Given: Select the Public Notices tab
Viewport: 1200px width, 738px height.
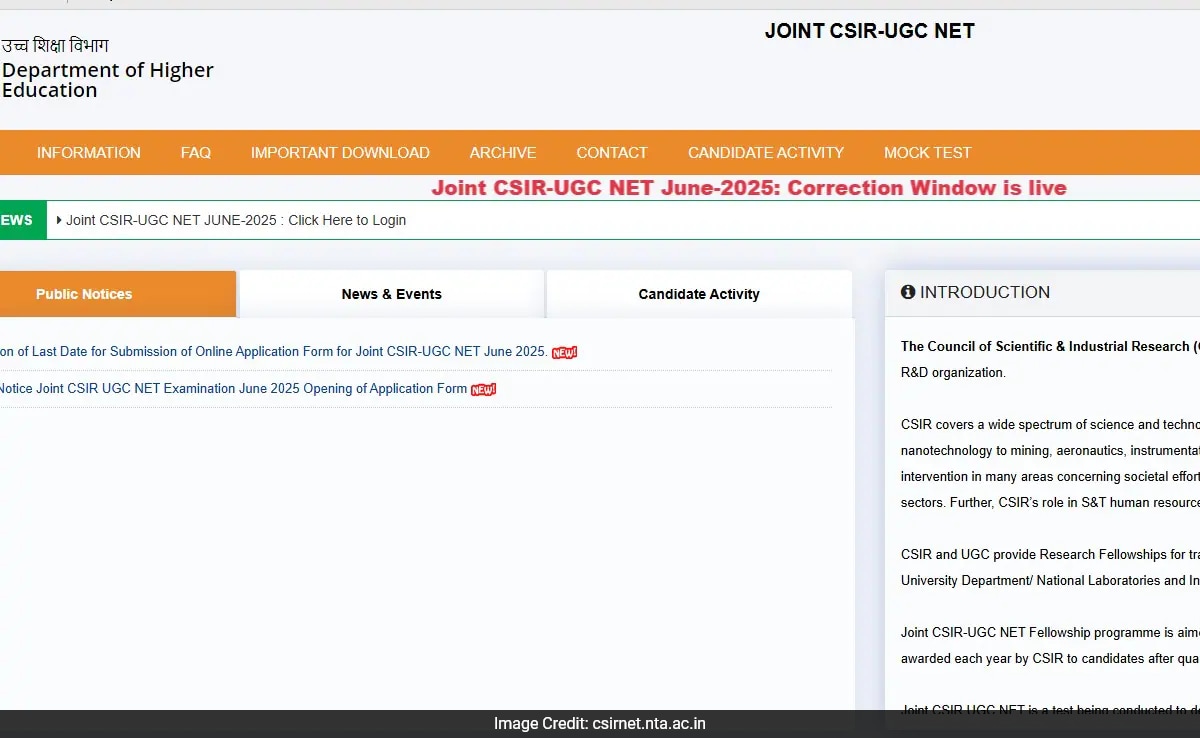Looking at the screenshot, I should (83, 293).
